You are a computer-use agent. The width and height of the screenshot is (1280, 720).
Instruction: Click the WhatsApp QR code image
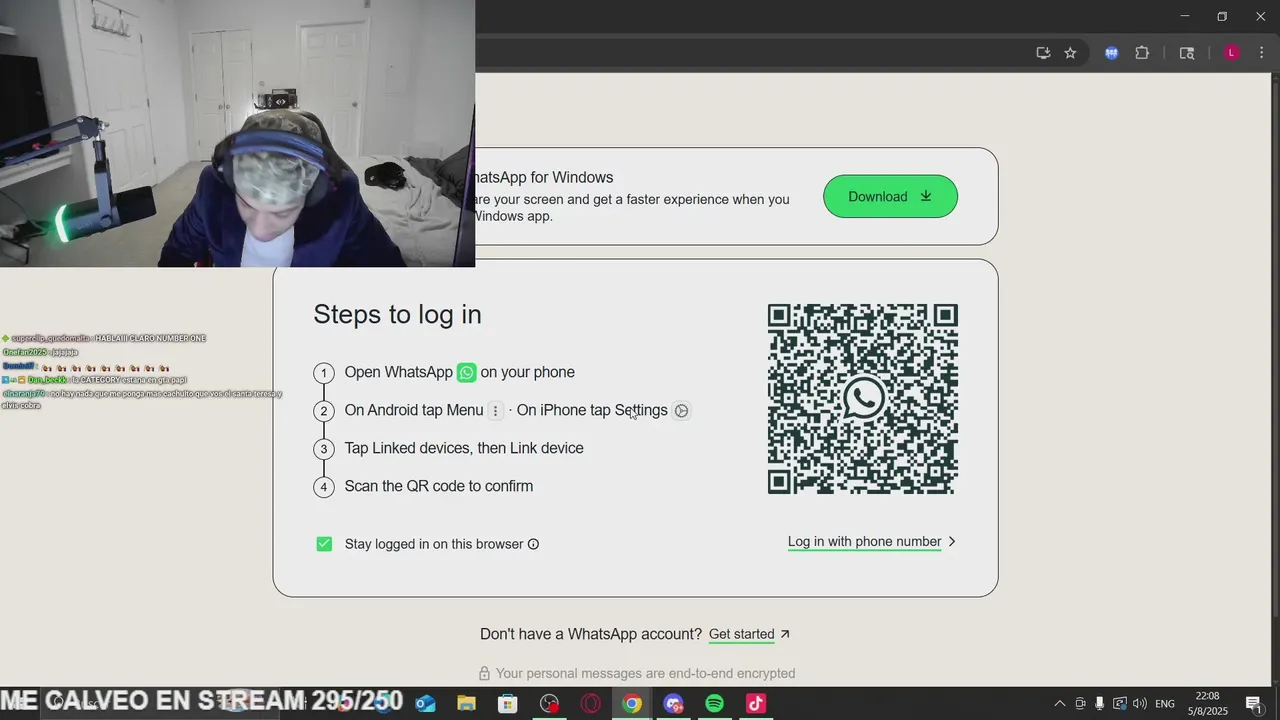coord(862,399)
